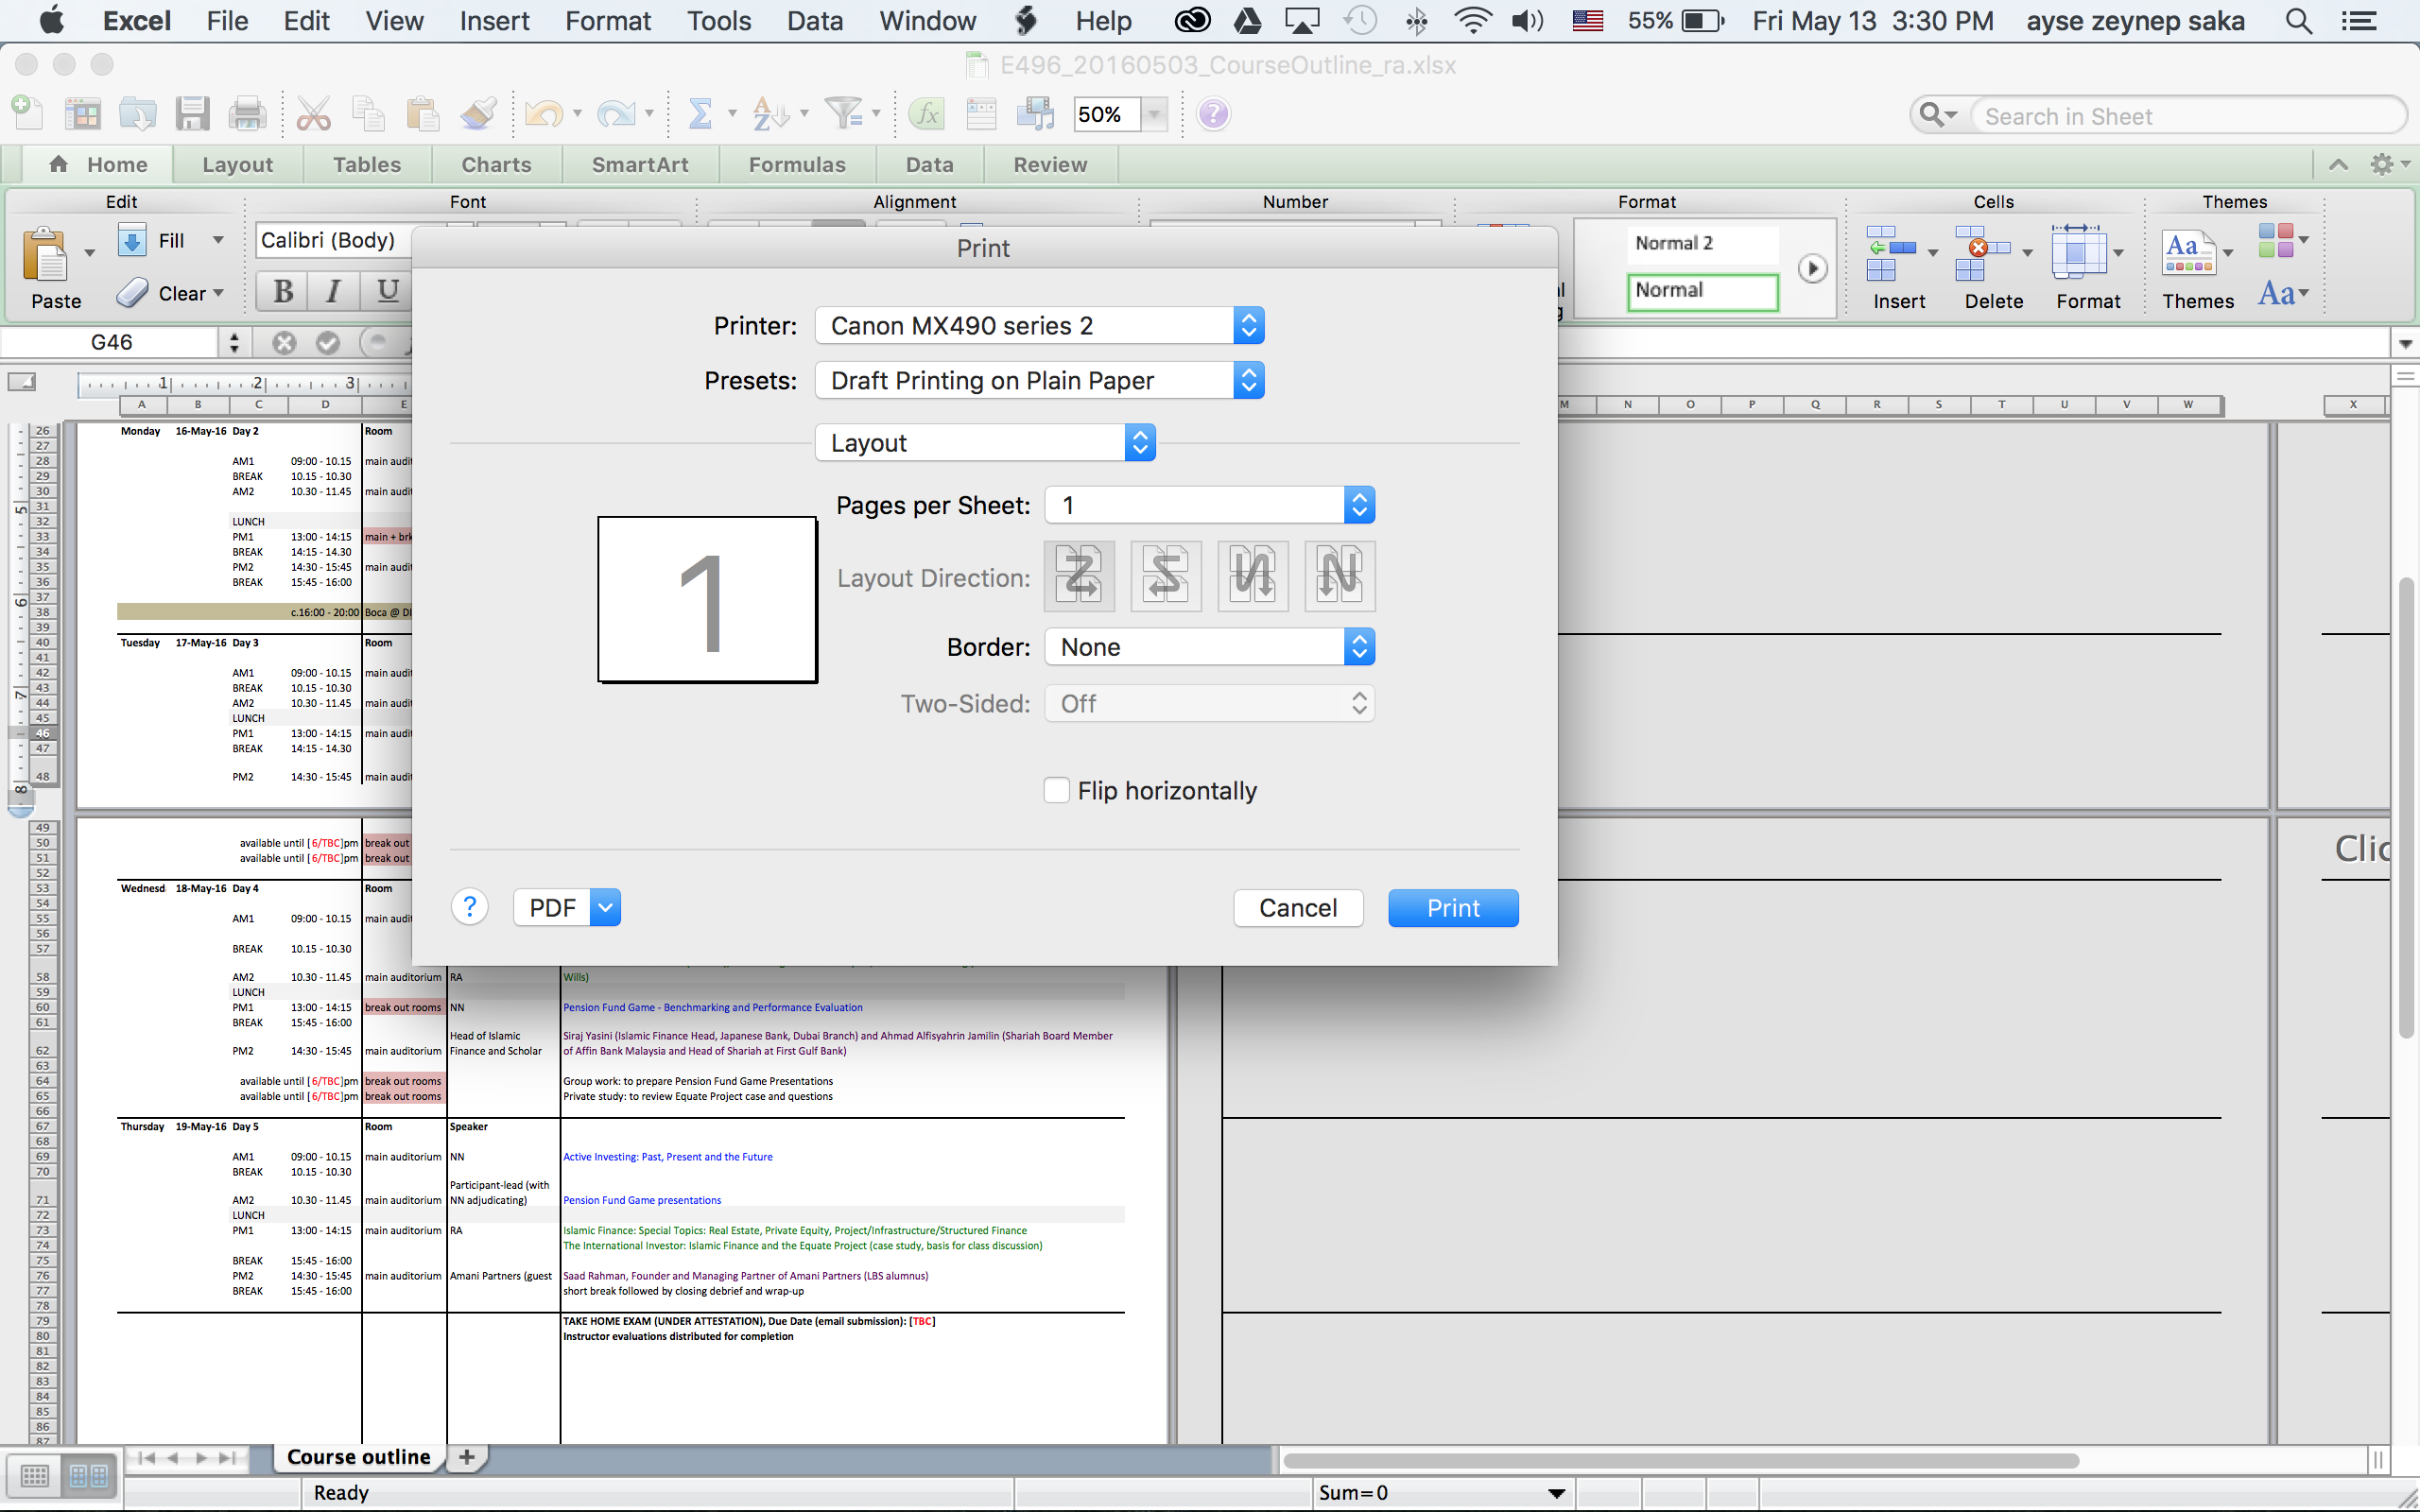This screenshot has height=1512, width=2420.
Task: Open the Insert menu in menu bar
Action: [494, 21]
